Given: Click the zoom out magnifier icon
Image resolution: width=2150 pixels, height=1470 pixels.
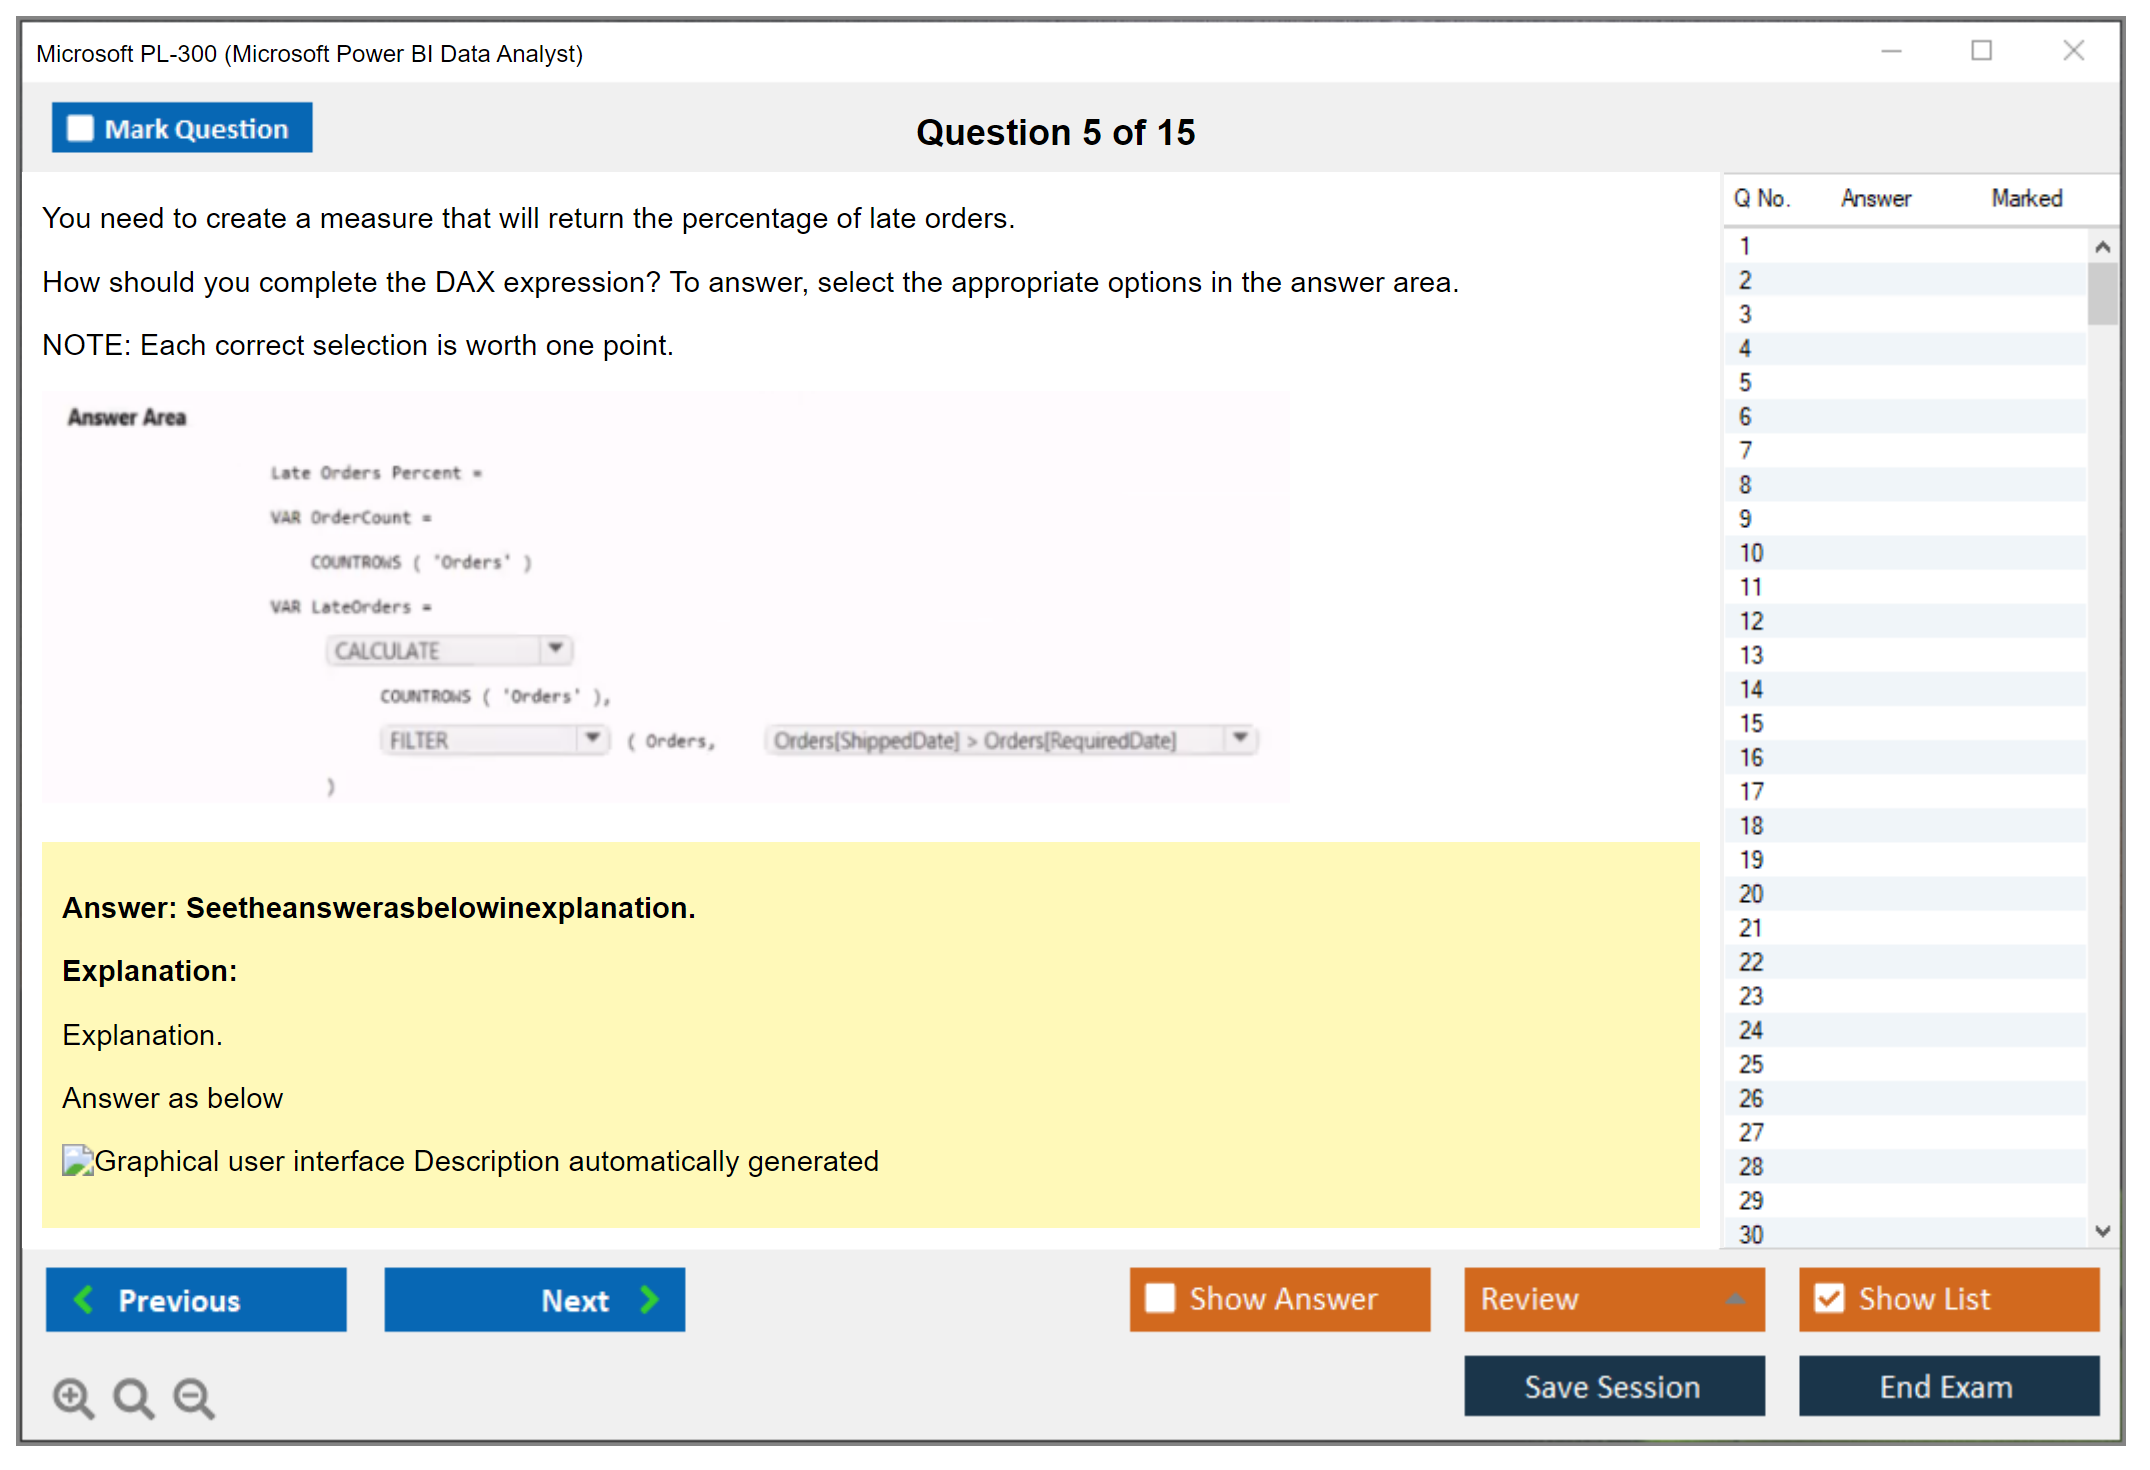Looking at the screenshot, I should 194,1397.
